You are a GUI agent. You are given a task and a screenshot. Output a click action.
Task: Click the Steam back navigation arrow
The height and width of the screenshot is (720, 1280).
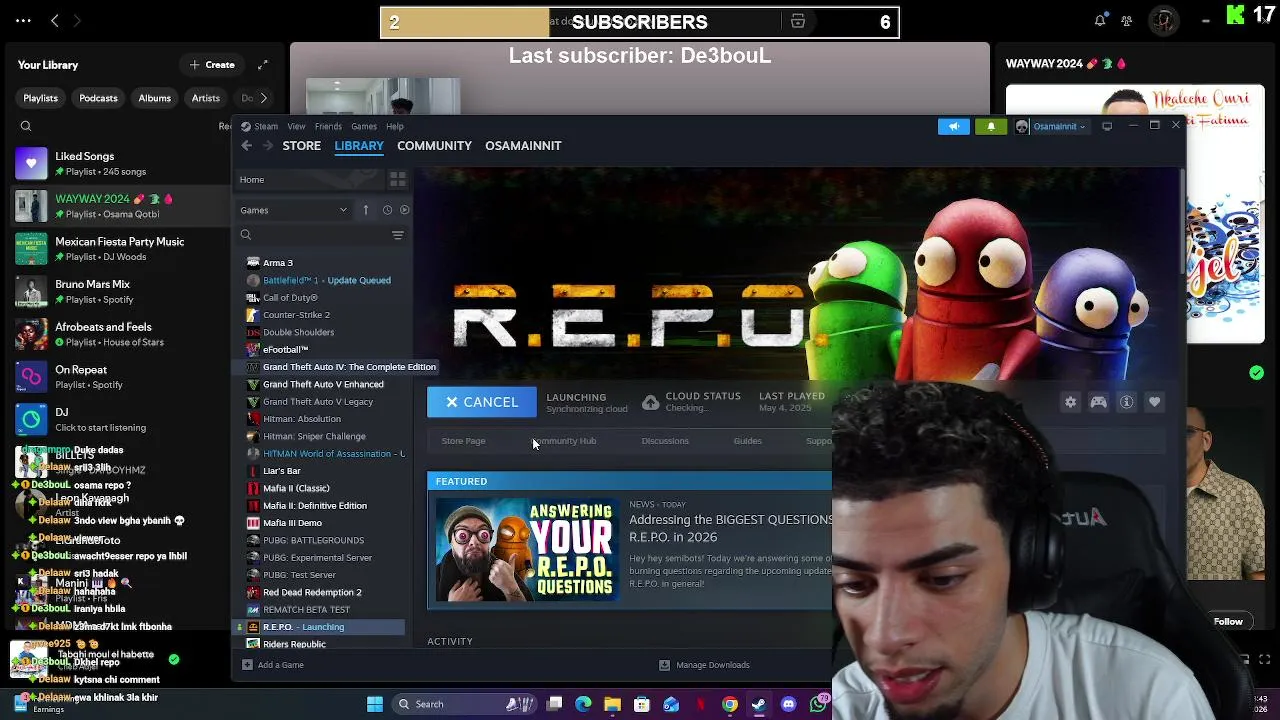pos(247,146)
